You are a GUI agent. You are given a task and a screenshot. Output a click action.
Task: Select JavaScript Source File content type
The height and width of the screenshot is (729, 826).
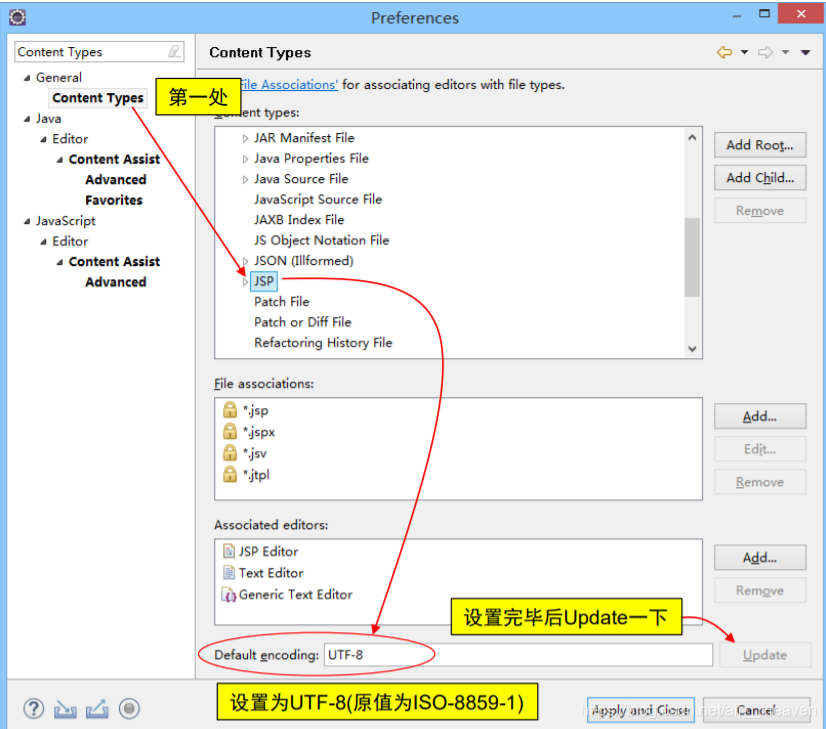point(318,199)
